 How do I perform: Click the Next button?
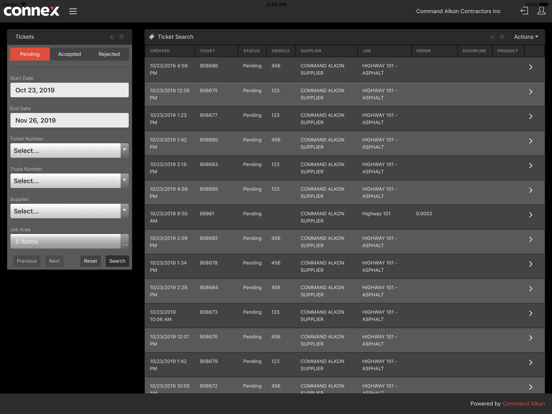(x=54, y=261)
